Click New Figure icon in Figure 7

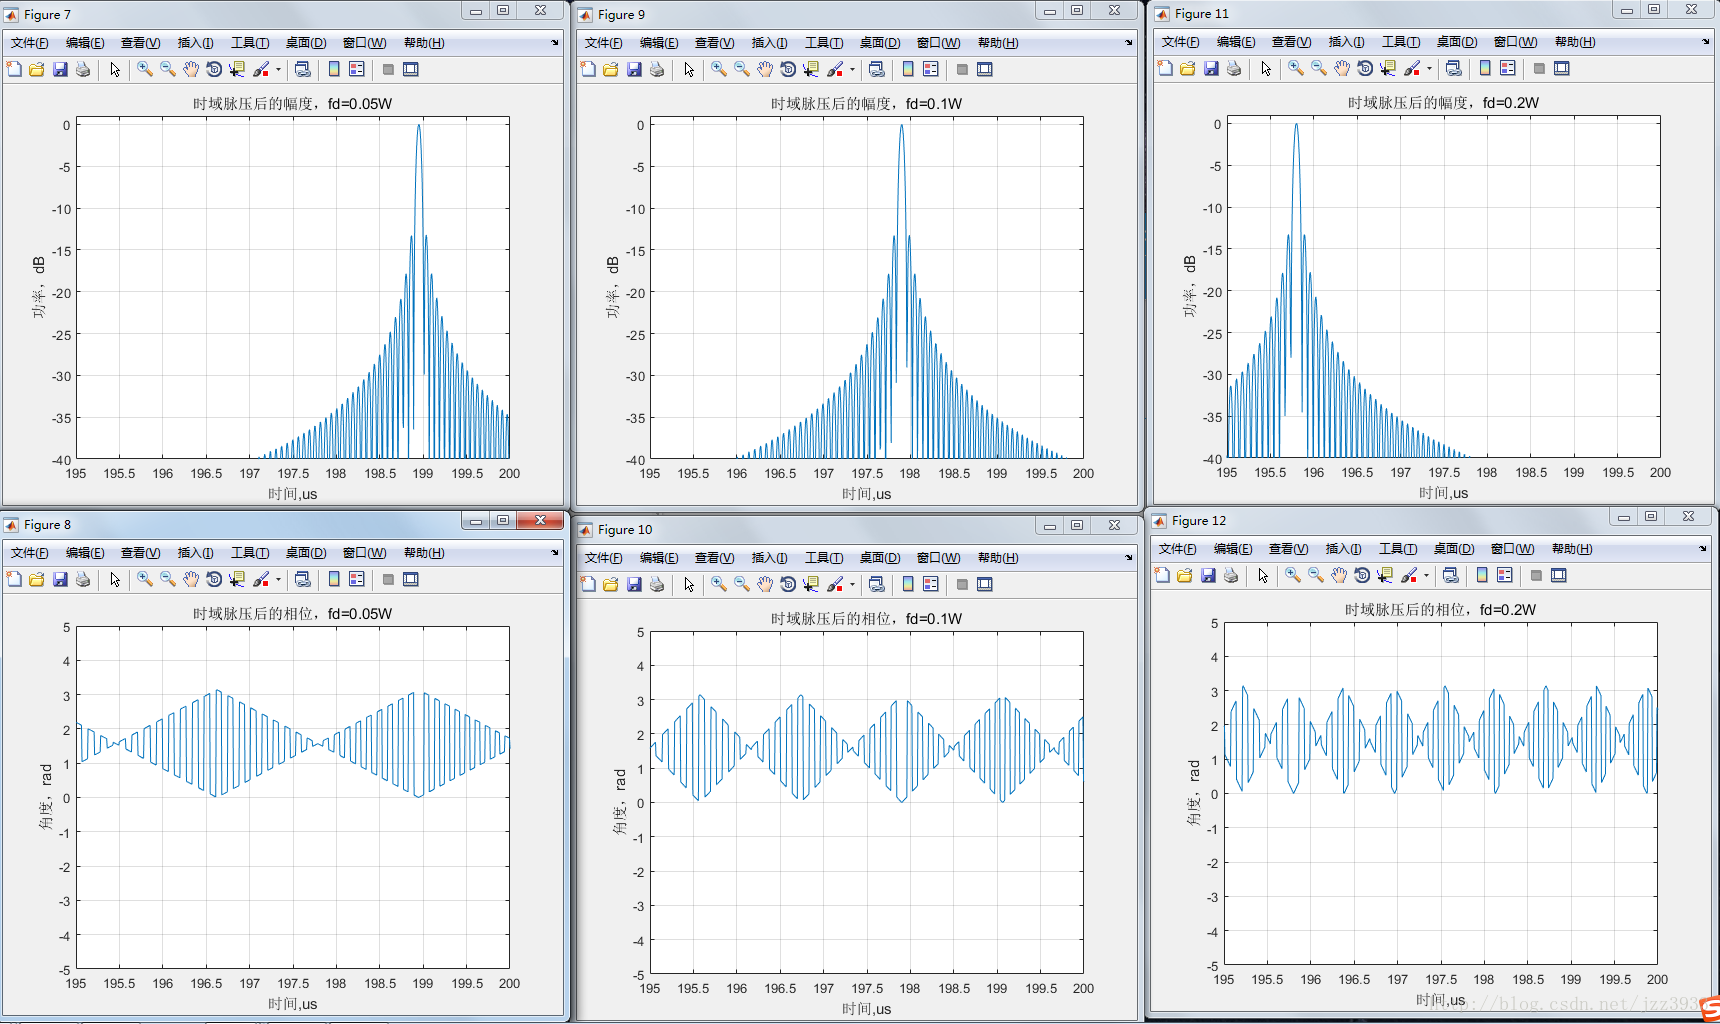(x=14, y=69)
